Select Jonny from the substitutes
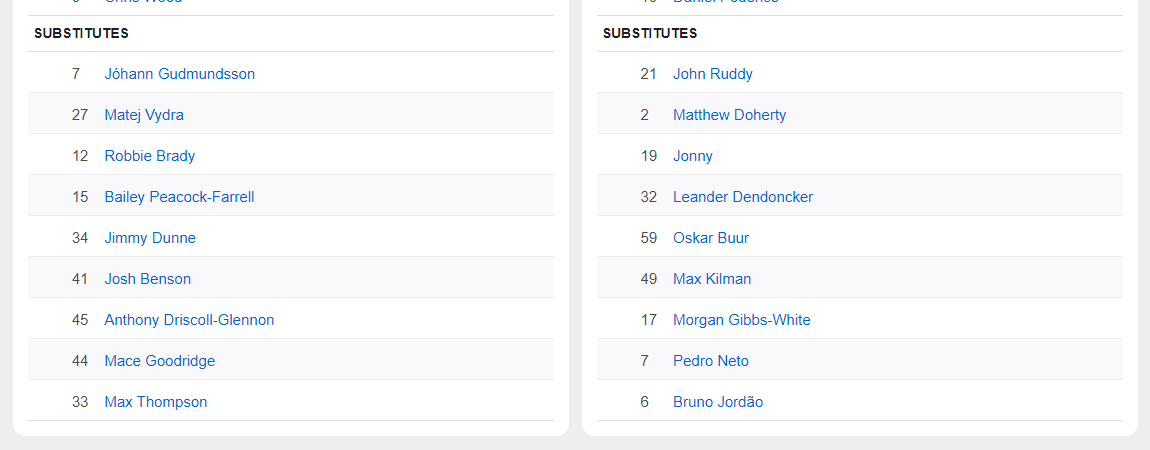This screenshot has height=450, width=1150. point(693,156)
